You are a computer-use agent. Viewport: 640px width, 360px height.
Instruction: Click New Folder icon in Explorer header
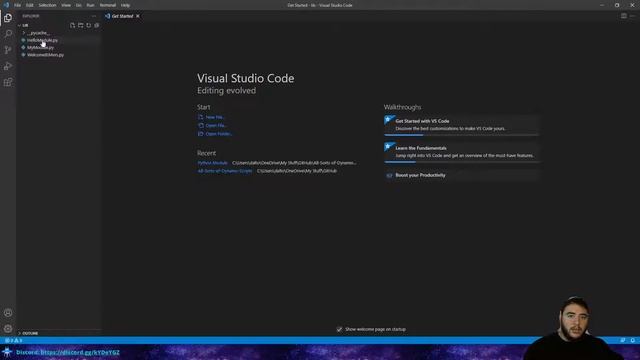click(81, 25)
